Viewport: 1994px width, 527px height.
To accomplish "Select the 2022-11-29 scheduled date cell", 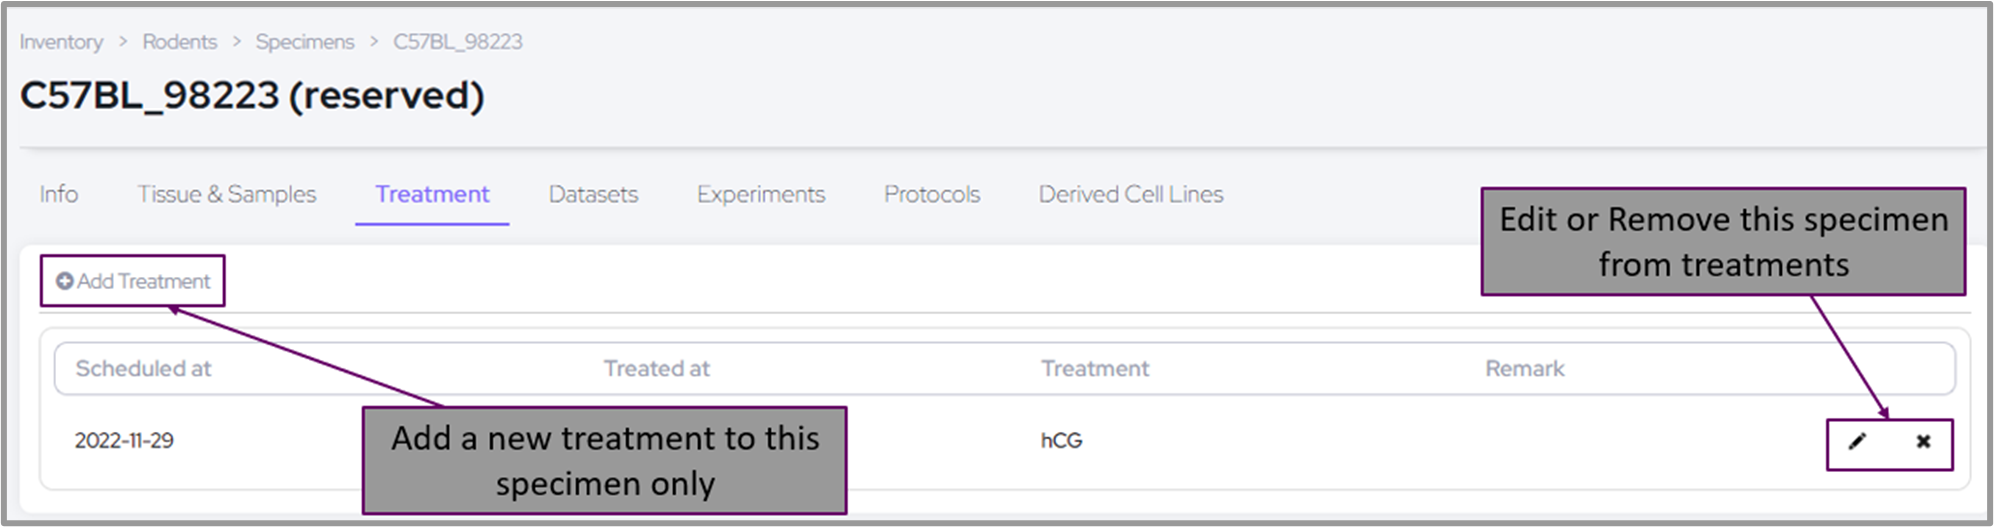I will tap(124, 441).
